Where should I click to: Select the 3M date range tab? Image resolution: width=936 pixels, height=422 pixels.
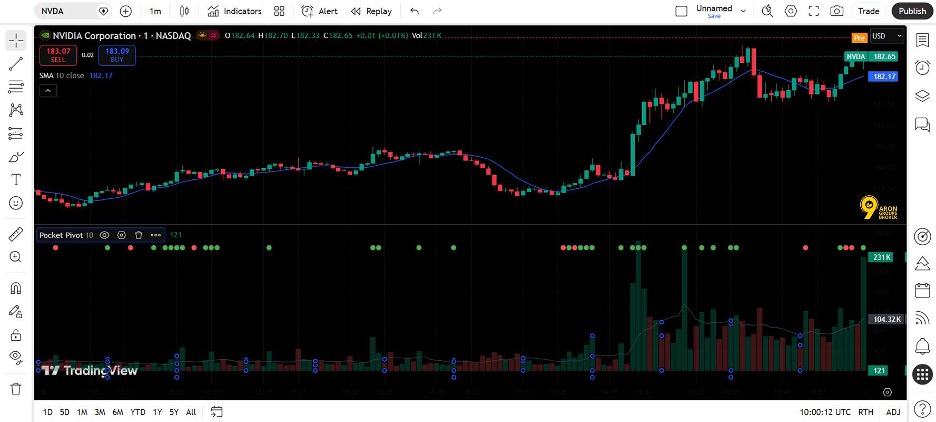(100, 412)
